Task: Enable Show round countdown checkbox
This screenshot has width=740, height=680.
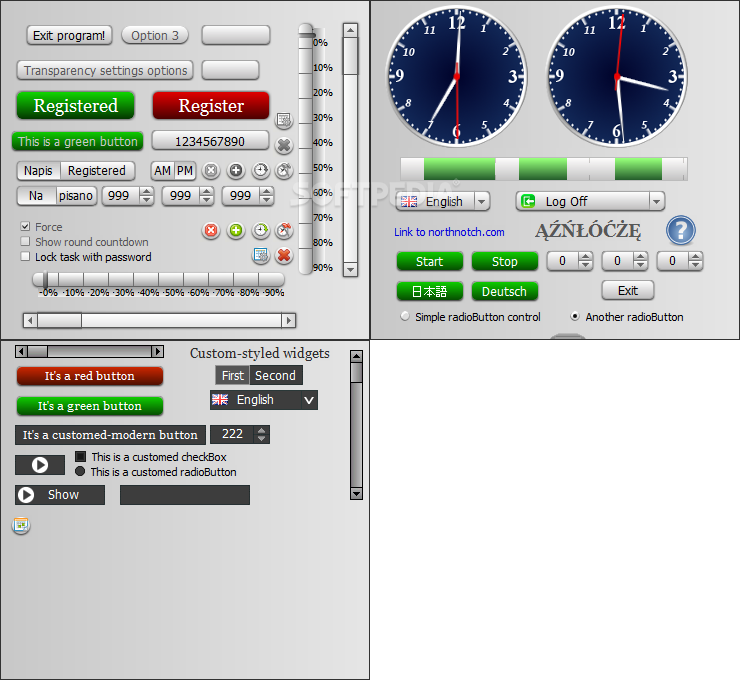Action: (25, 242)
